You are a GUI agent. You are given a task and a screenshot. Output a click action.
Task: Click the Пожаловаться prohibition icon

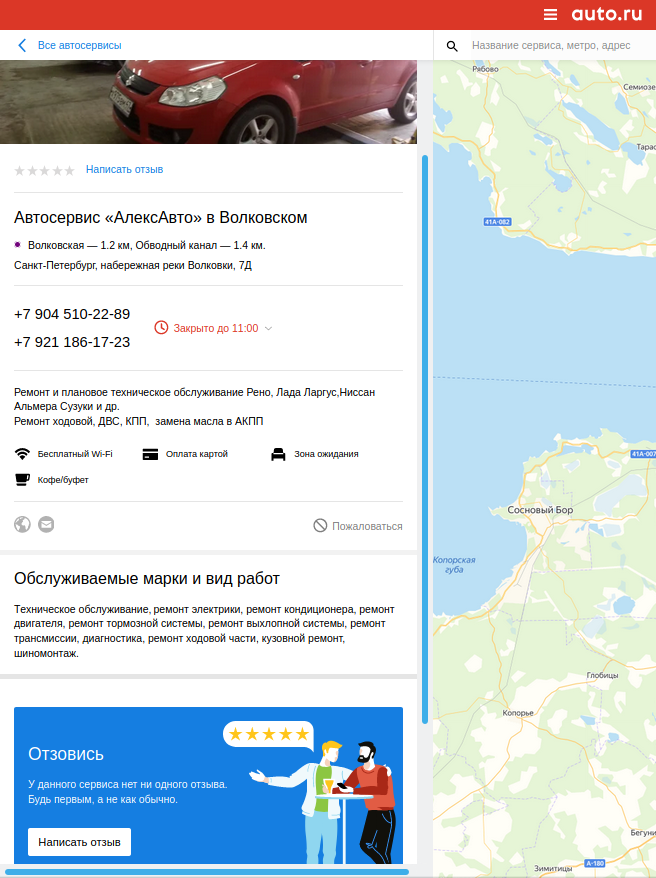pos(320,525)
